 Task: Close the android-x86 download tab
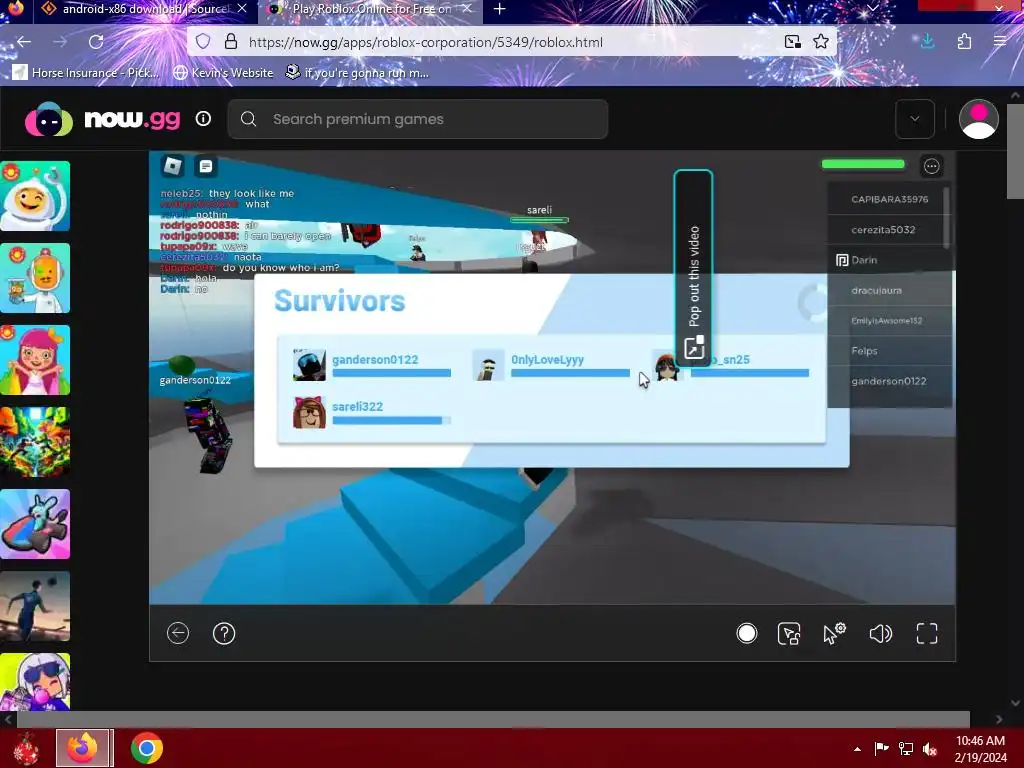point(242,9)
